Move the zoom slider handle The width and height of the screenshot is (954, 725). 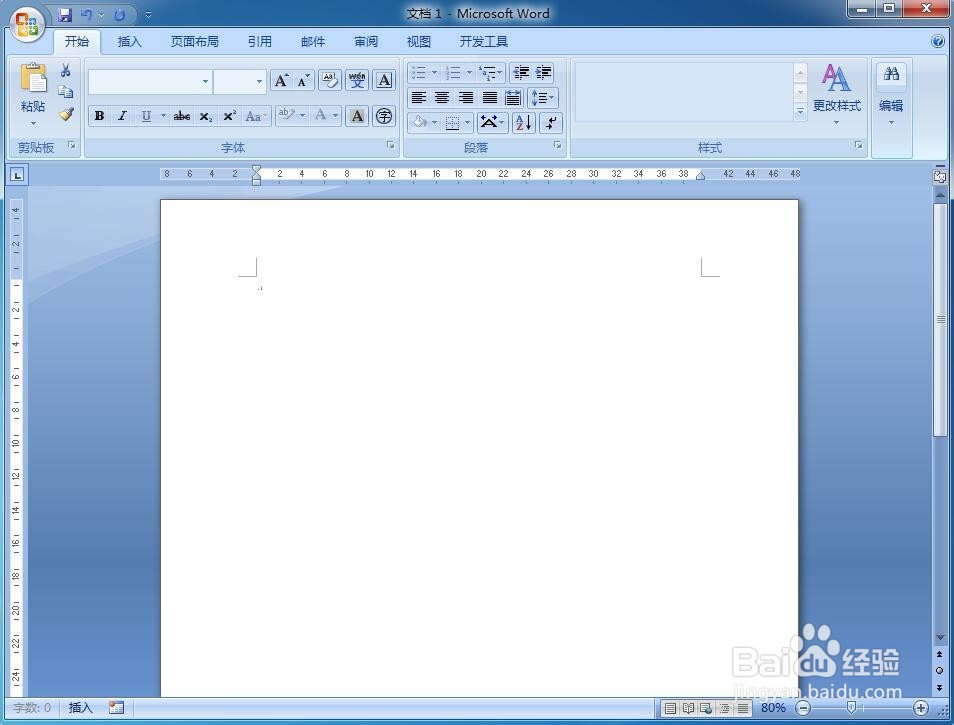[x=852, y=707]
